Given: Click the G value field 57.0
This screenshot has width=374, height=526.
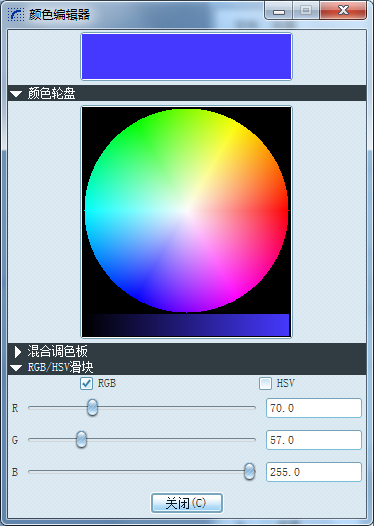Looking at the screenshot, I should pos(314,440).
